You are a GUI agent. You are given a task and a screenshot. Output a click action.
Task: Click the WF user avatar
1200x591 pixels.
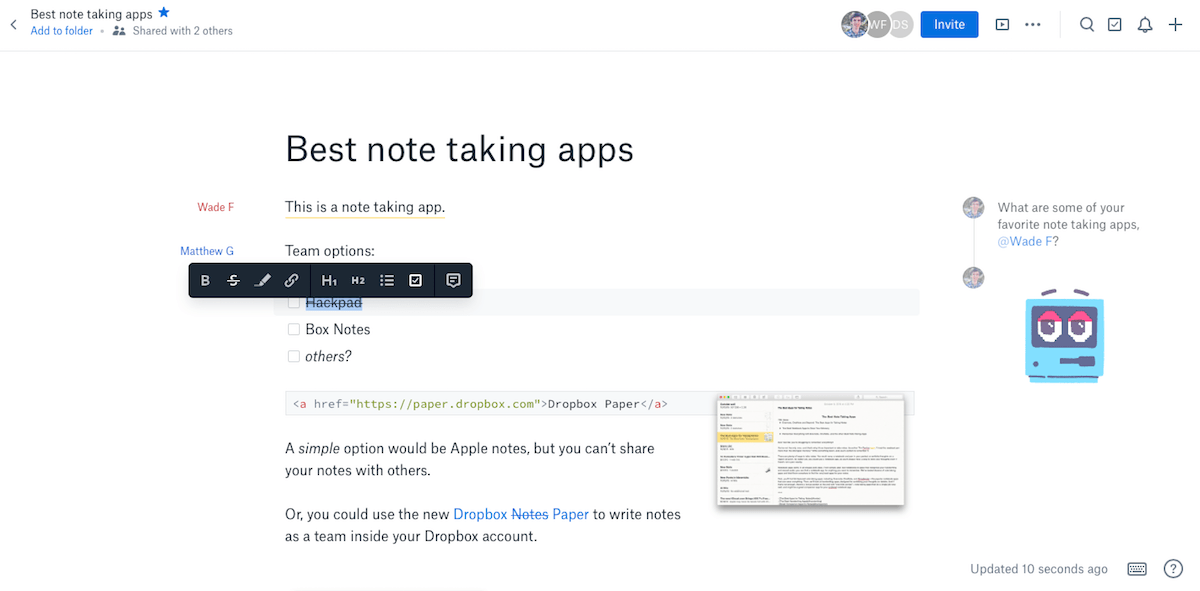coord(878,25)
